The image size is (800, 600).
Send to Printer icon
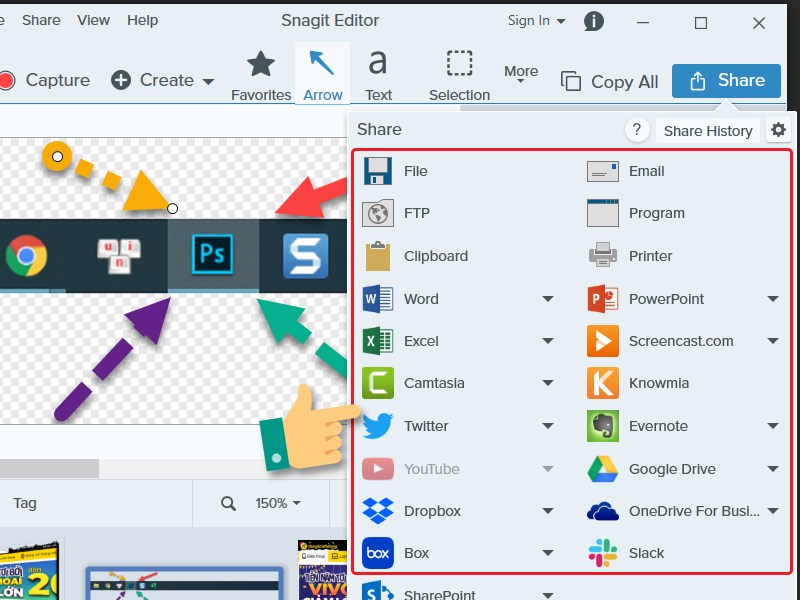pyautogui.click(x=603, y=255)
